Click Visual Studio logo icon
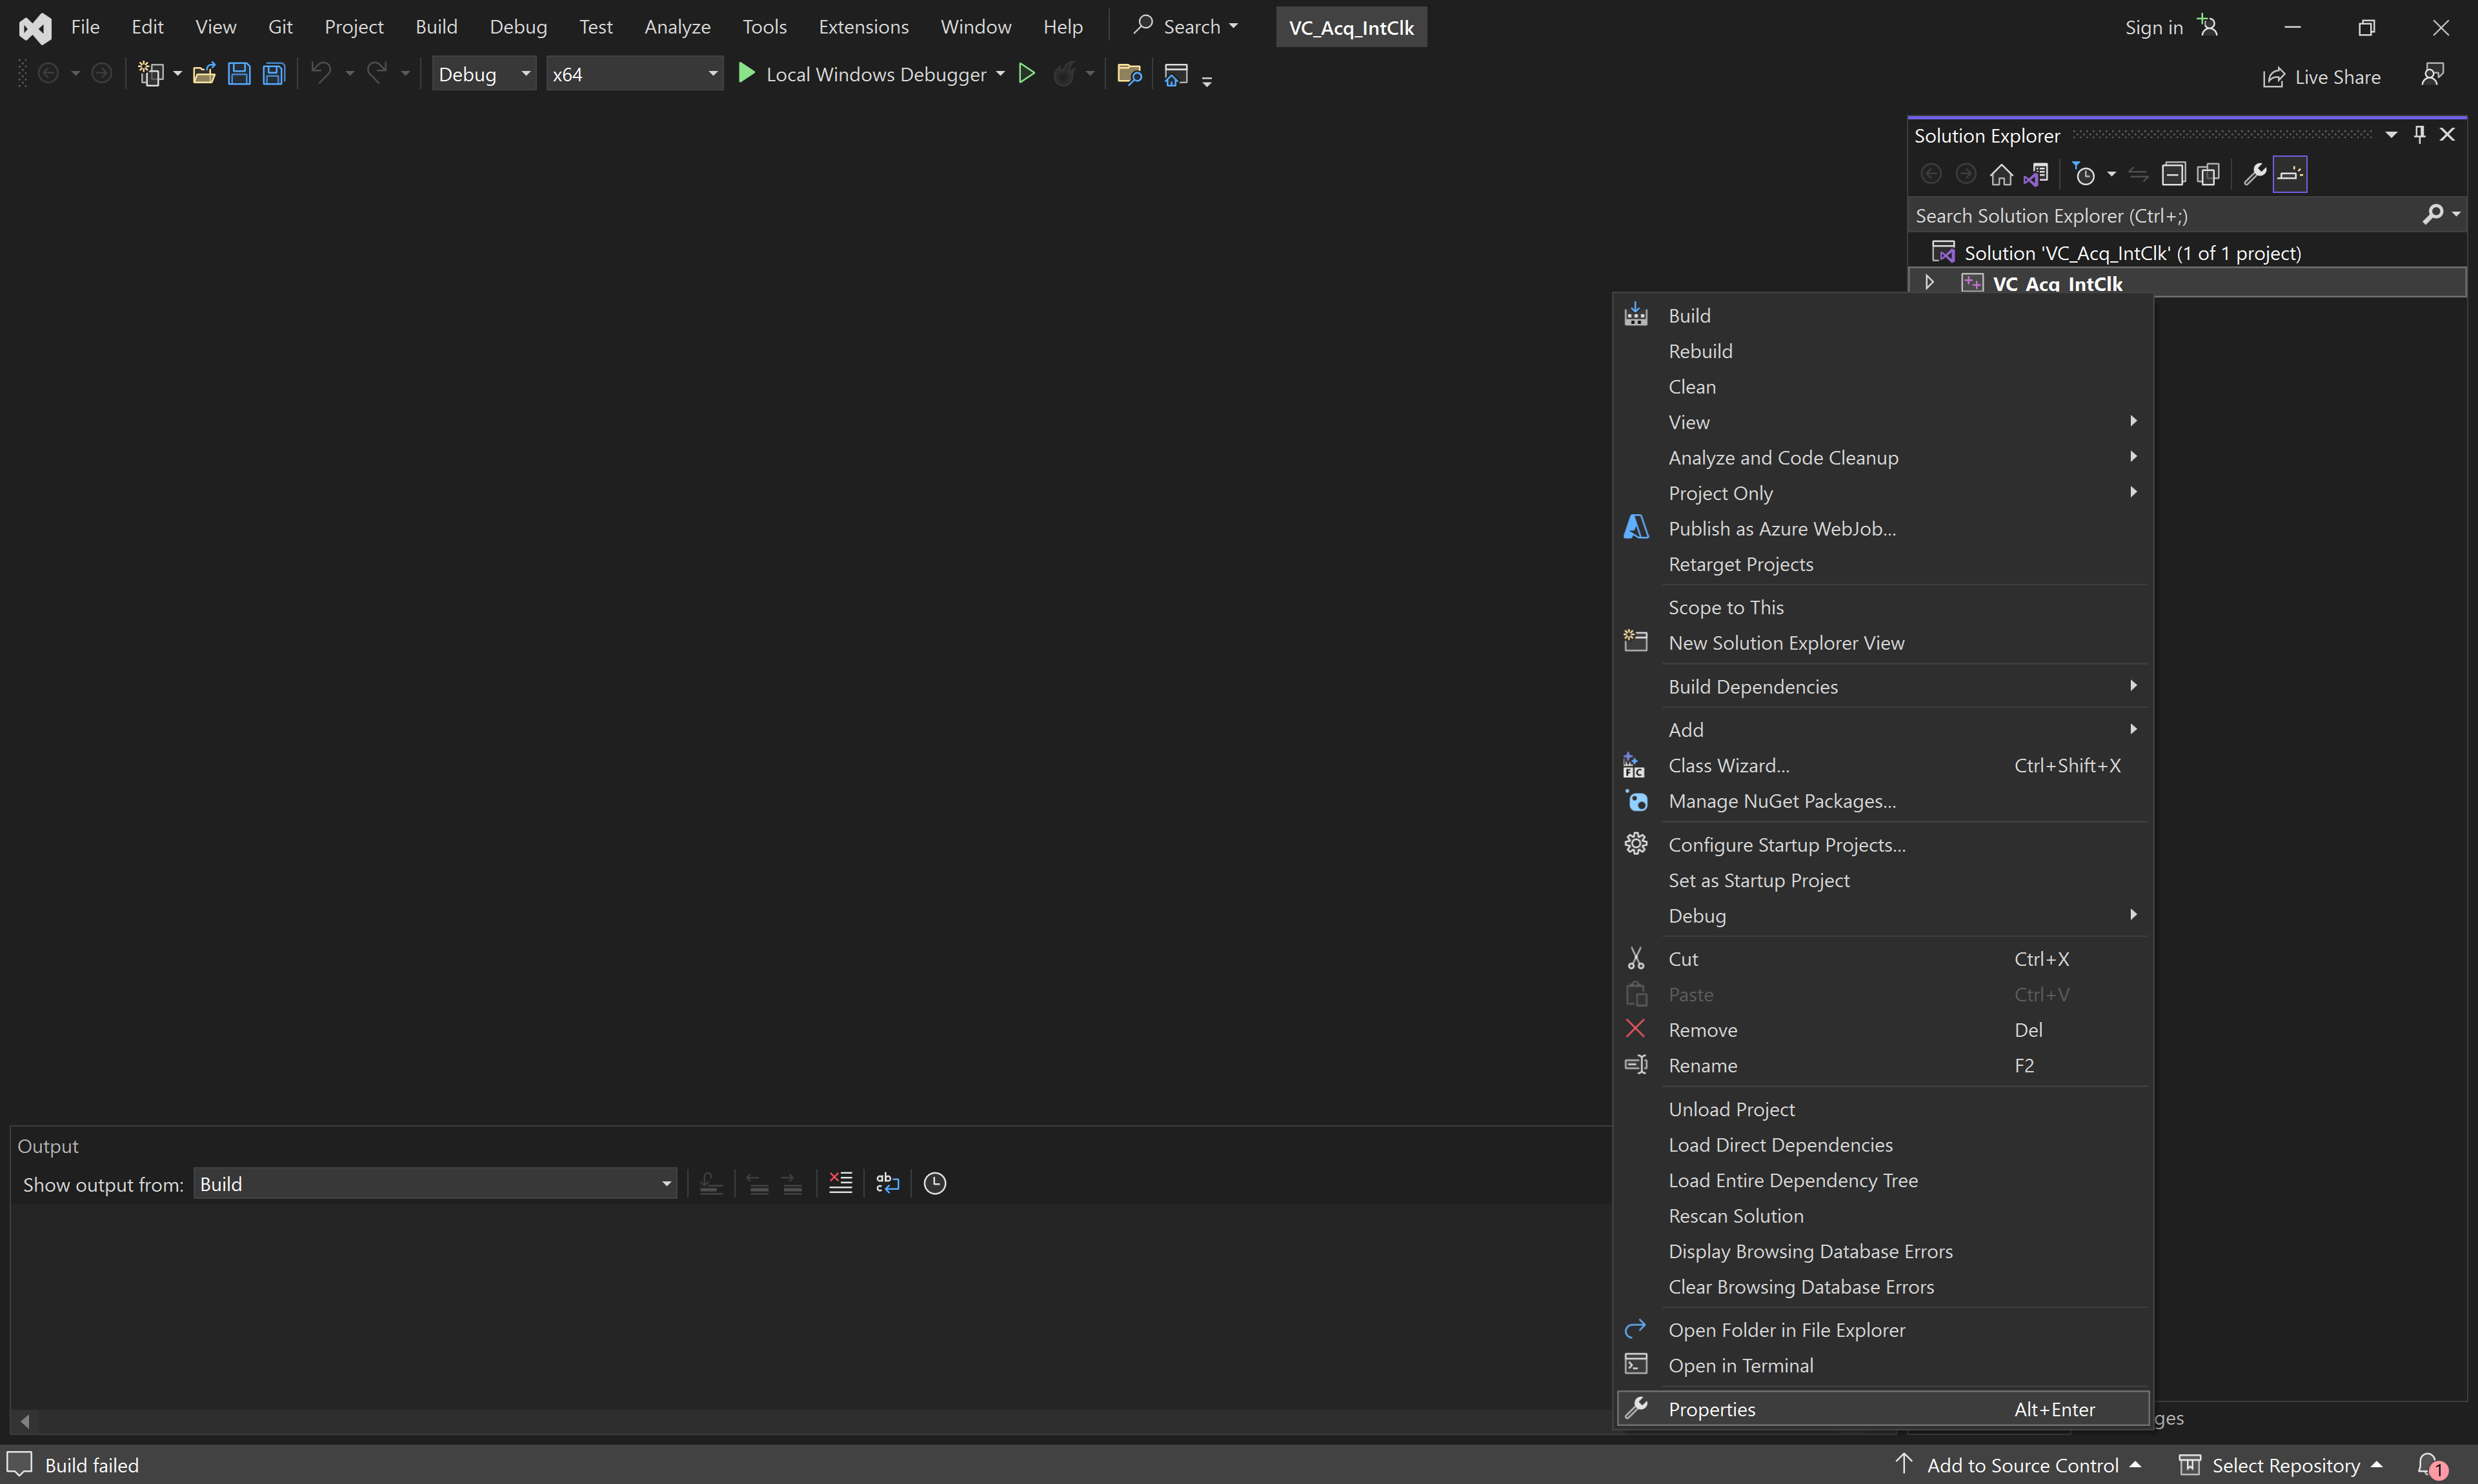This screenshot has height=1484, width=2478. click(35, 27)
